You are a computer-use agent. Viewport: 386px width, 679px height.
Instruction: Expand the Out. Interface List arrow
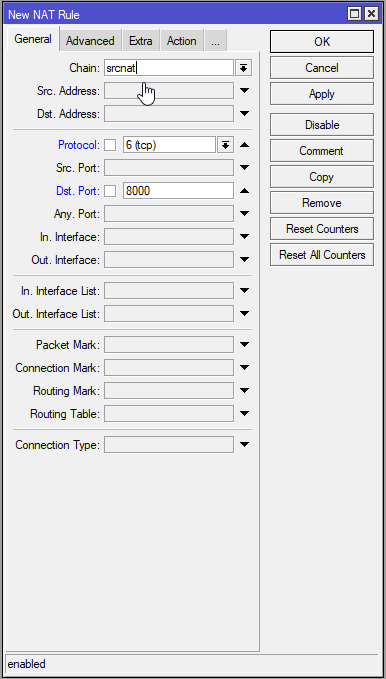click(244, 313)
